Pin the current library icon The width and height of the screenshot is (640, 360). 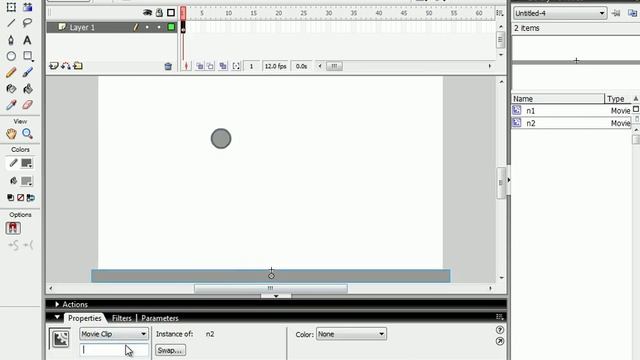click(616, 13)
